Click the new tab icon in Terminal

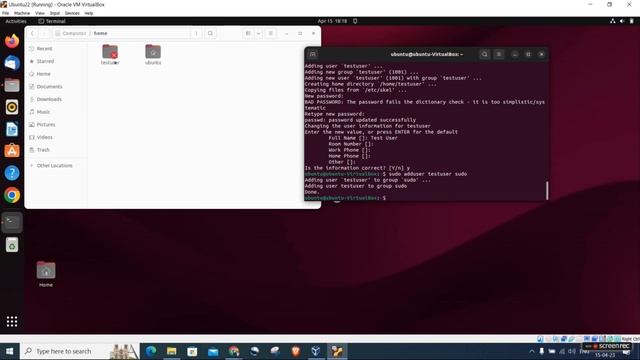click(x=313, y=54)
